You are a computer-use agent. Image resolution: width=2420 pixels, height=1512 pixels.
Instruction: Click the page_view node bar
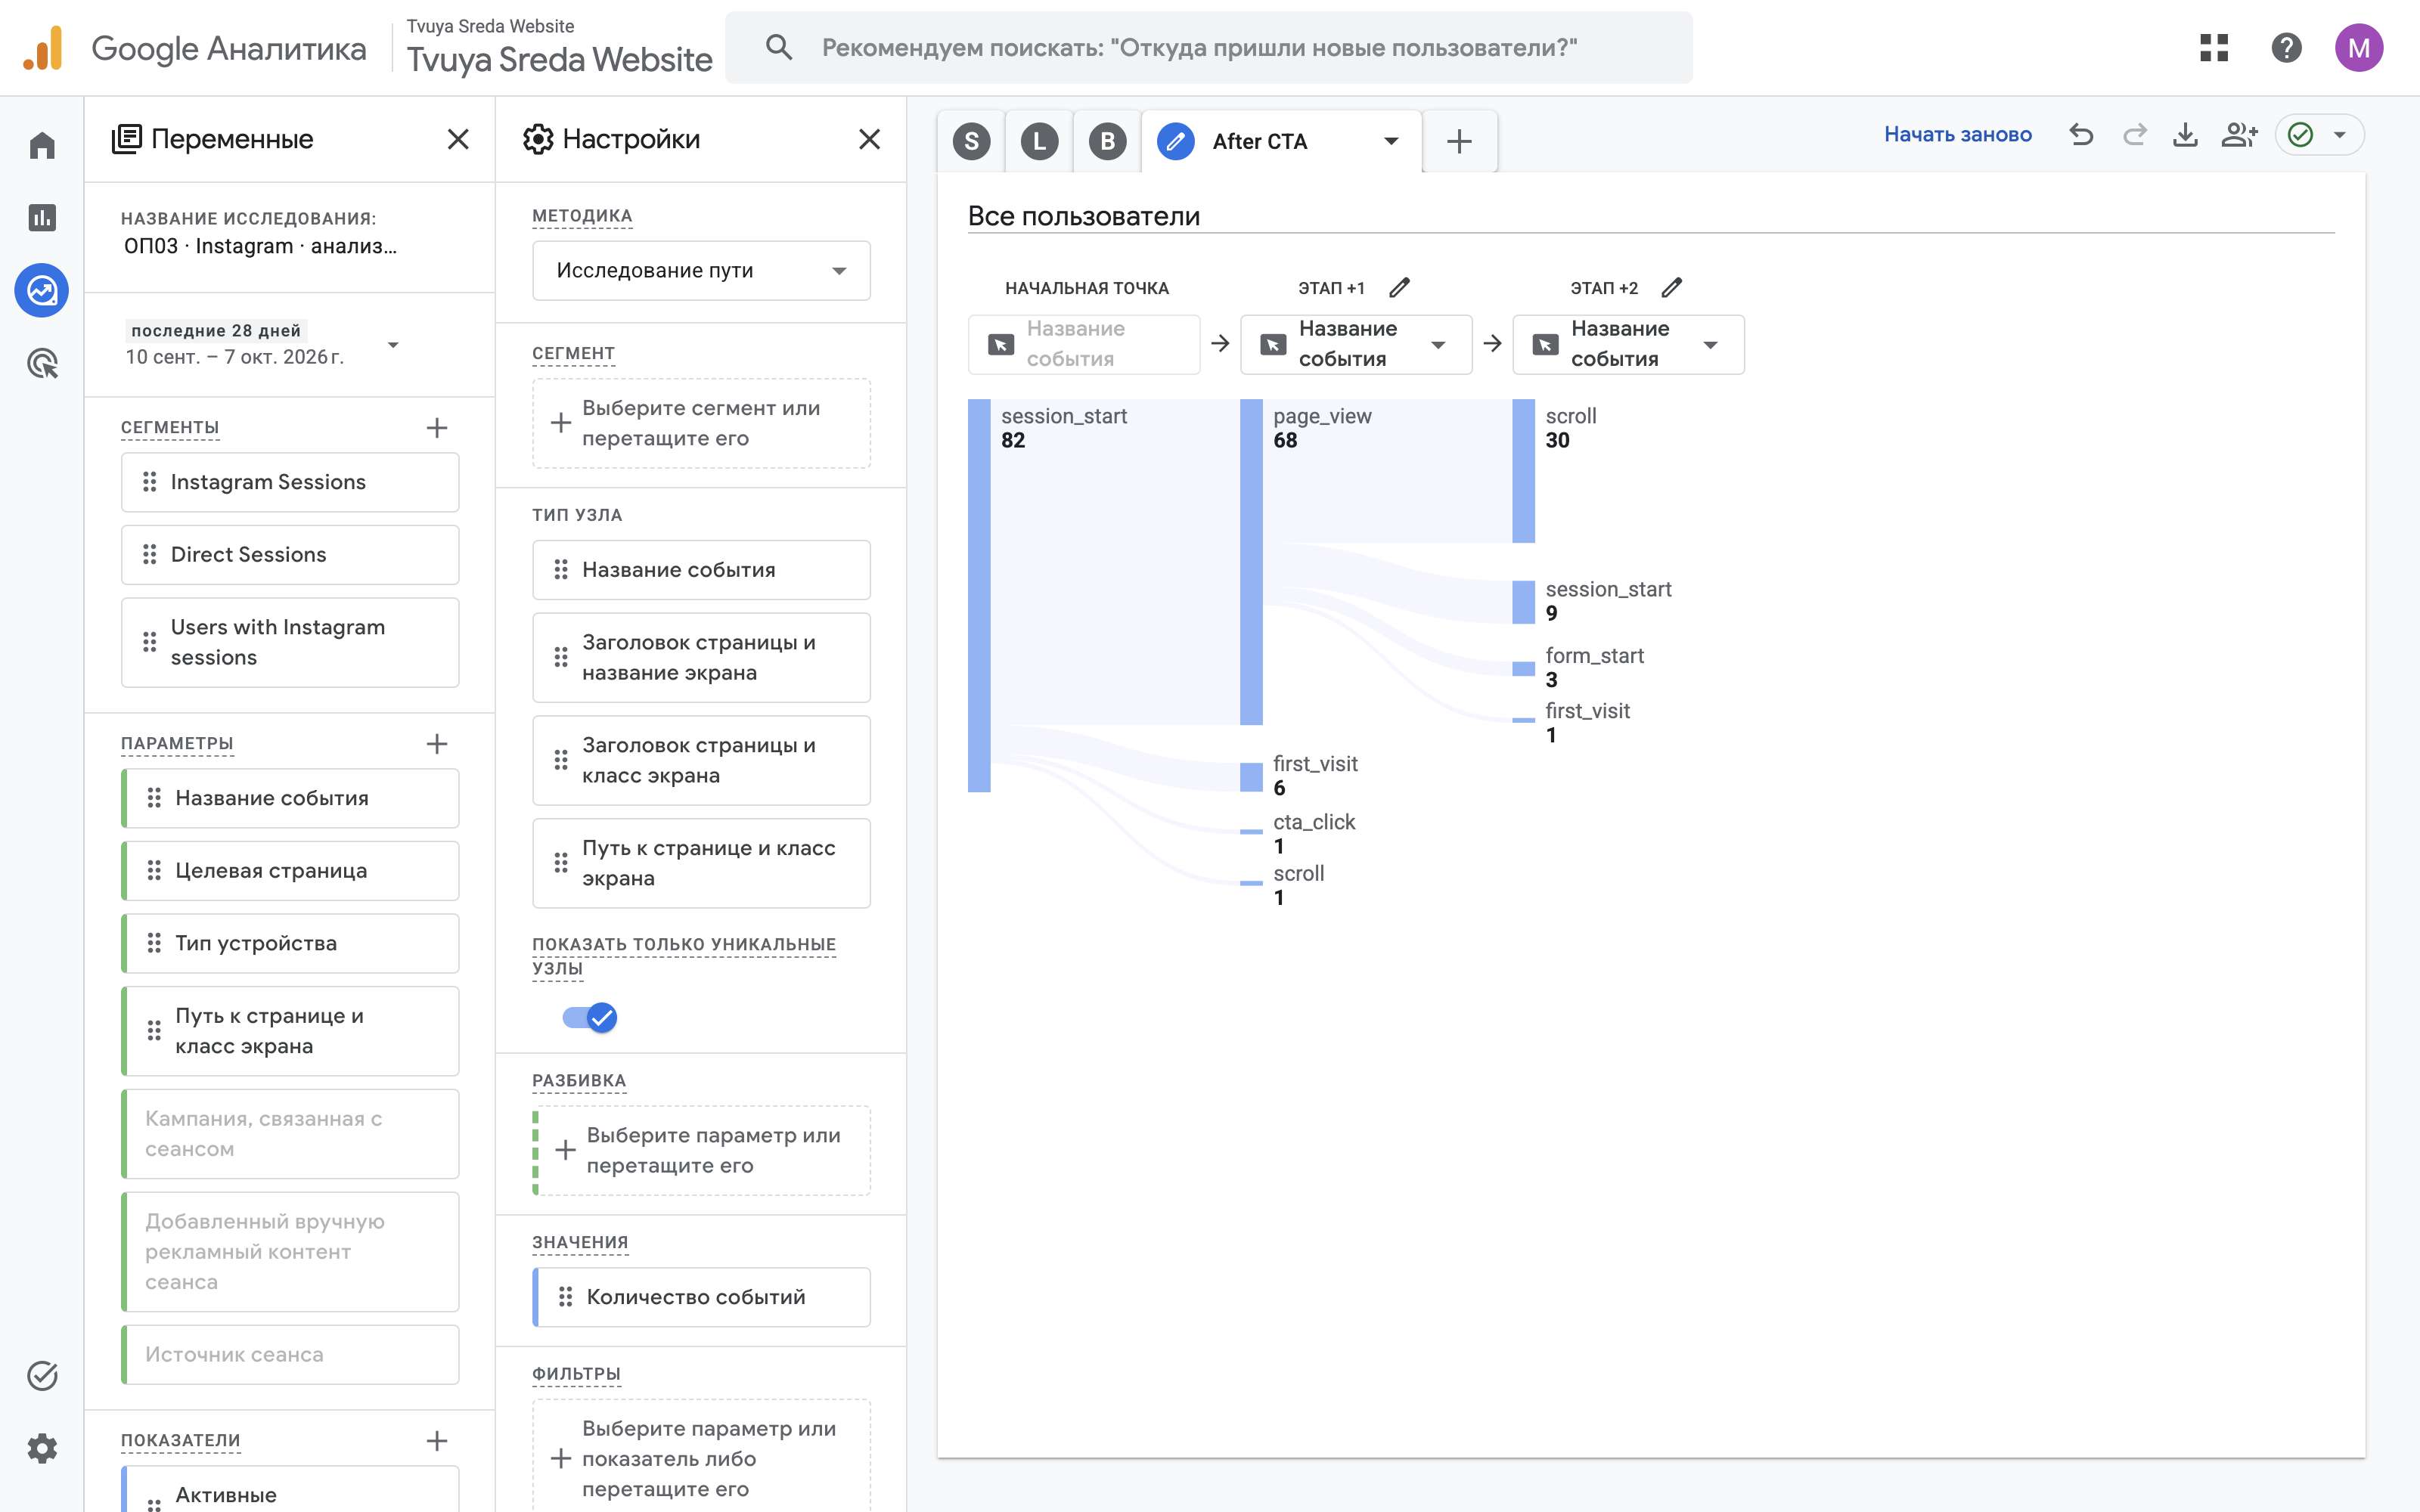1251,562
